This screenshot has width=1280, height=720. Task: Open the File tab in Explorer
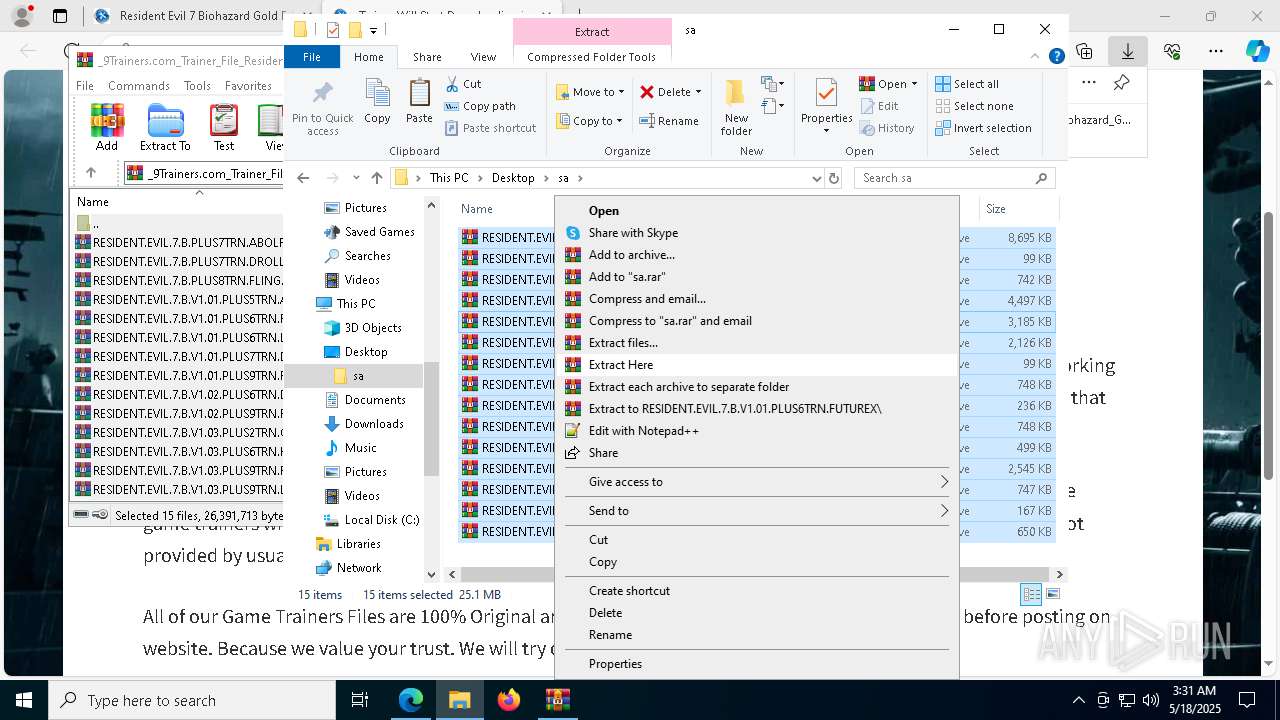[x=312, y=57]
